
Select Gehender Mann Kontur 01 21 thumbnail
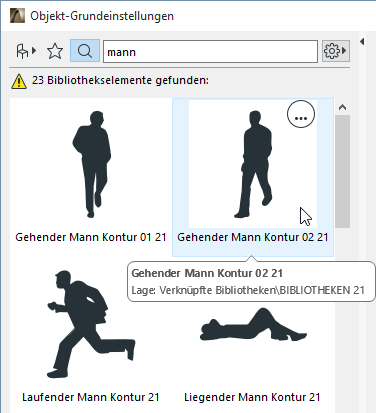pos(92,164)
